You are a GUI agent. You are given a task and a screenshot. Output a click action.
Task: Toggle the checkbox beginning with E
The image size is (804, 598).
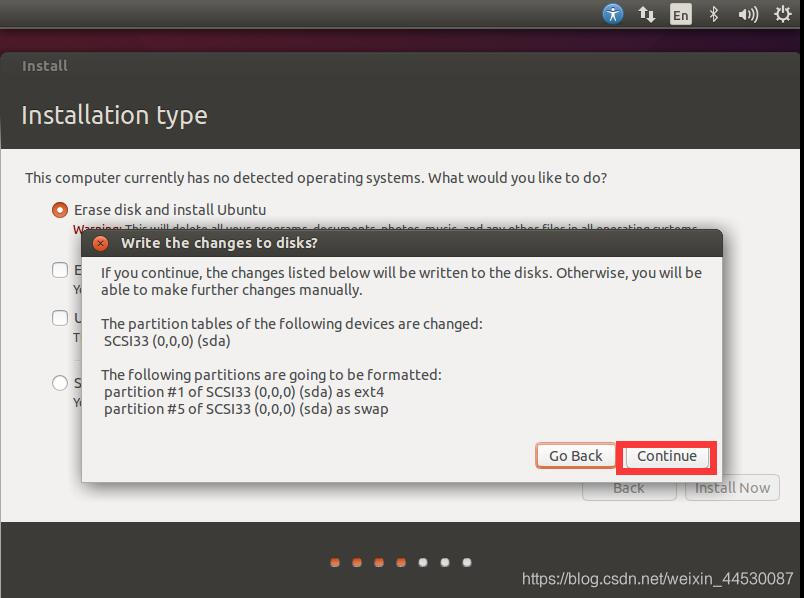tap(60, 270)
